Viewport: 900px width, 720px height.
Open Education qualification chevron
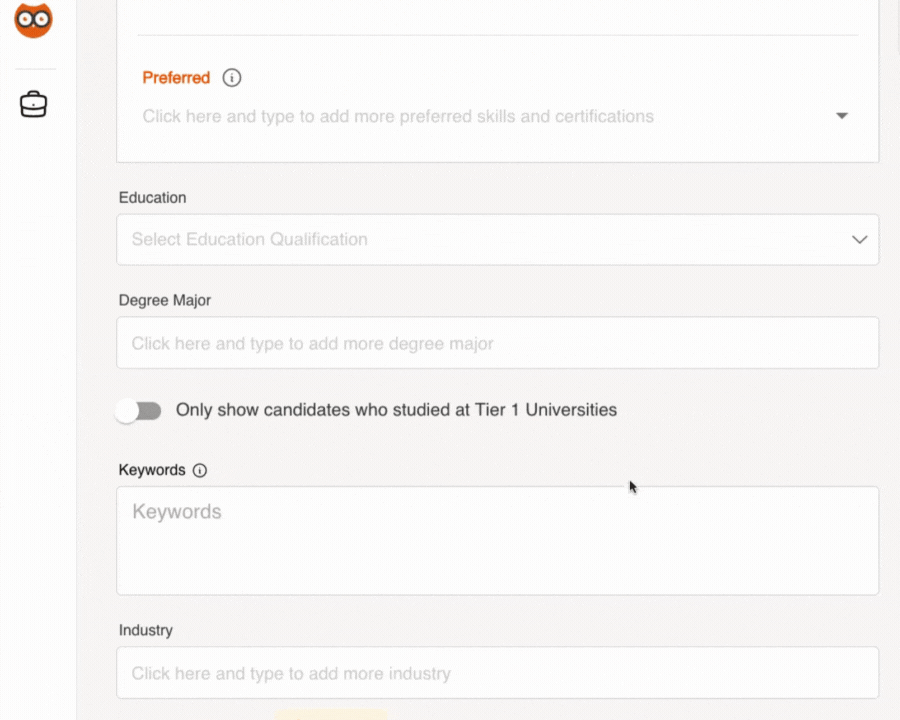[859, 239]
